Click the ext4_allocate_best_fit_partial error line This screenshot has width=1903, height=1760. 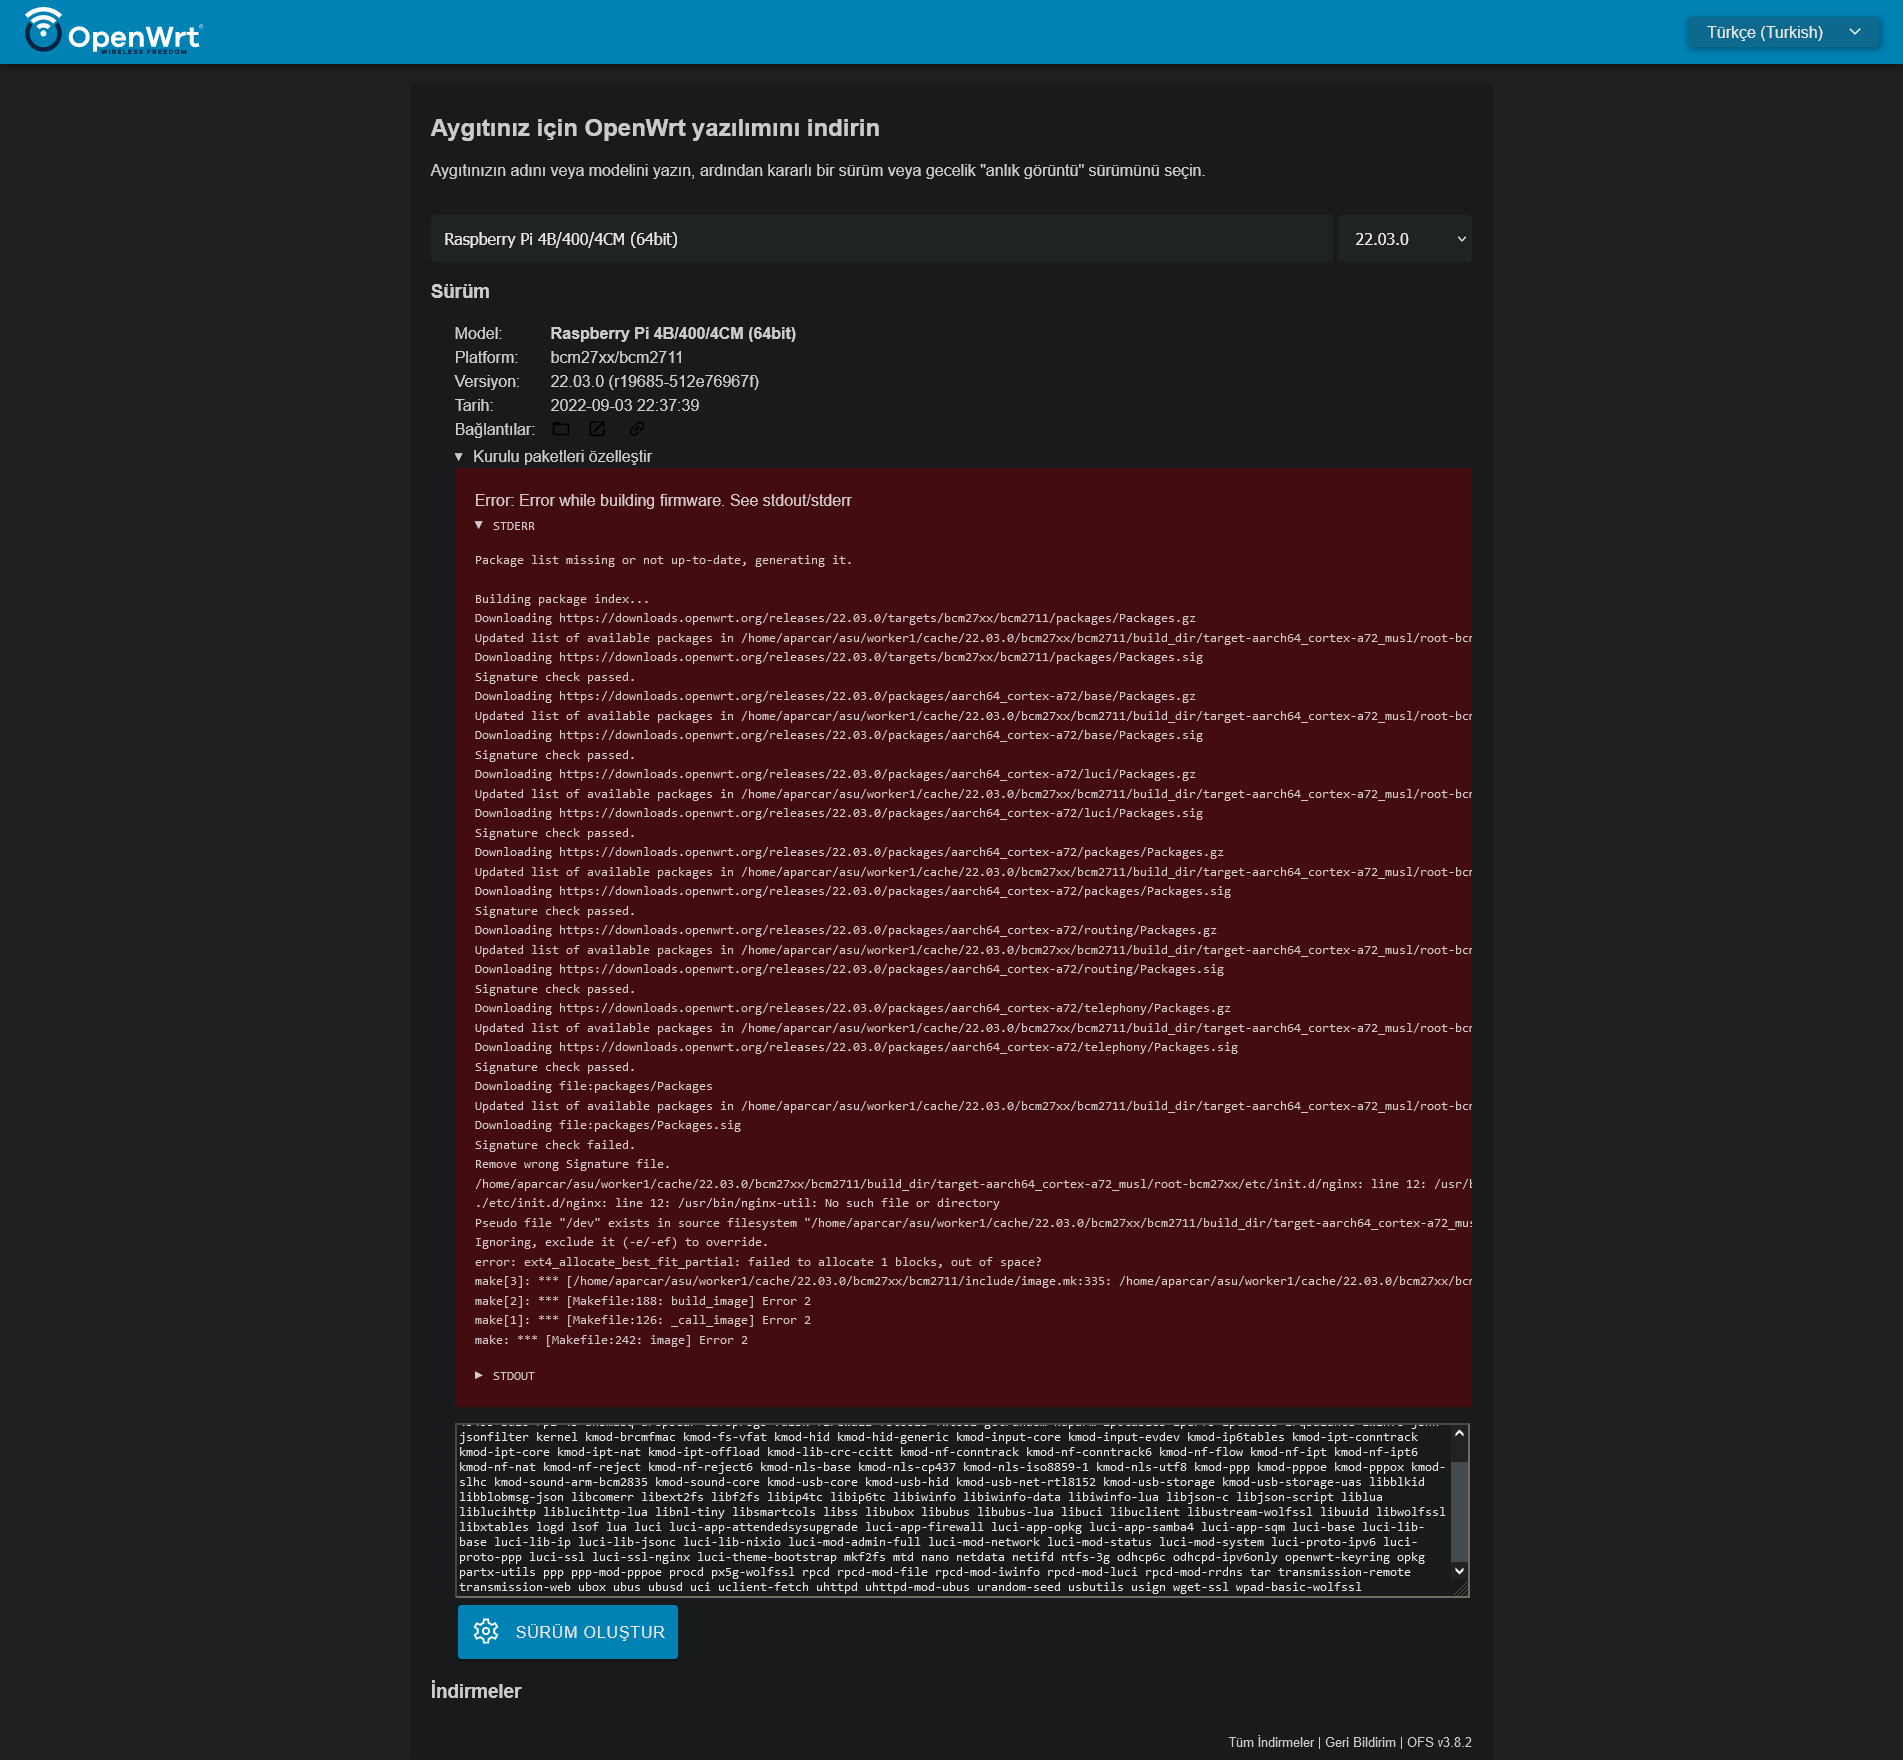click(x=758, y=1262)
